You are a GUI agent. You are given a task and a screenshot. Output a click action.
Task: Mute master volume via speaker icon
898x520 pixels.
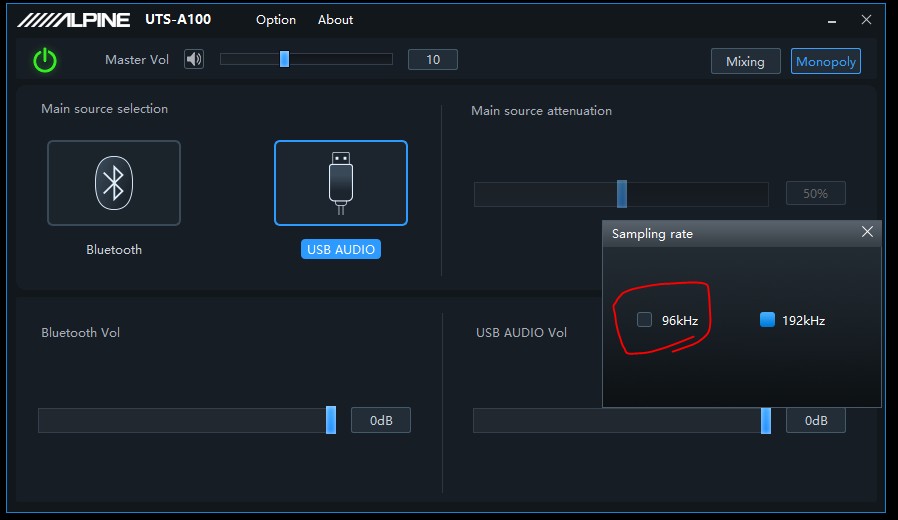point(194,60)
